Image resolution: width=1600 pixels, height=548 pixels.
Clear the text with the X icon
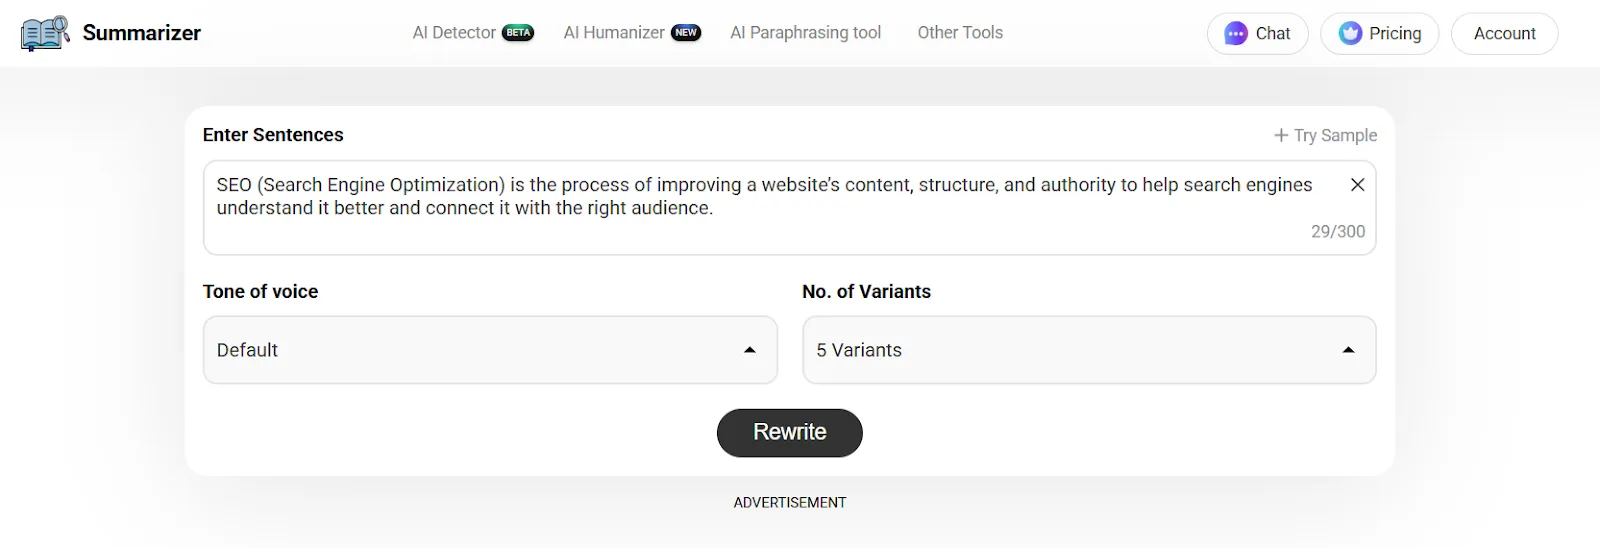pyautogui.click(x=1357, y=184)
